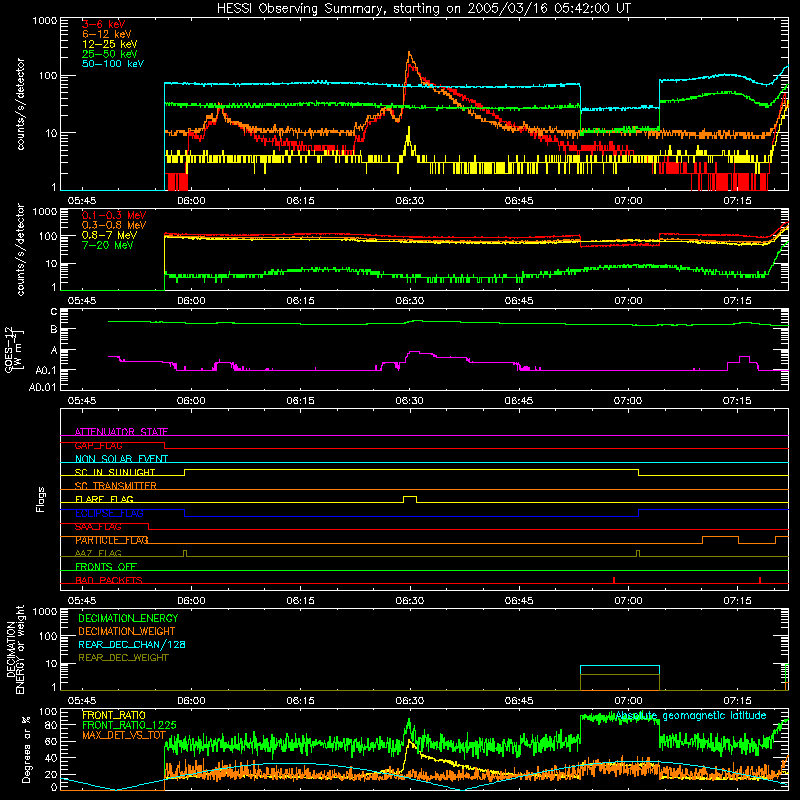The height and width of the screenshot is (800, 800).
Task: Click the HESSI Observing Summary plot title
Action: click(x=423, y=9)
